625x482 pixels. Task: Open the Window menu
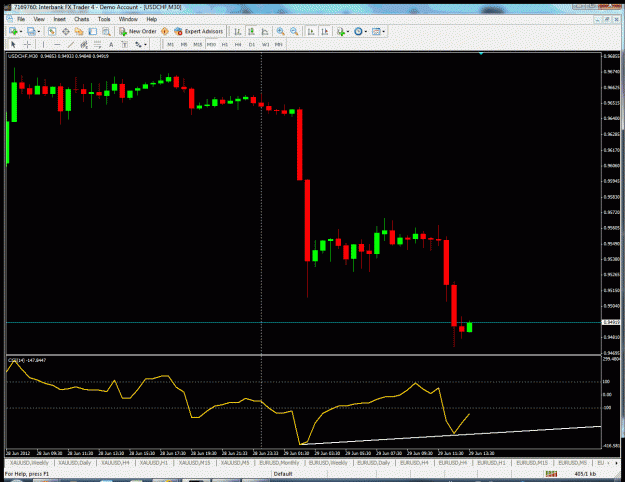(128, 19)
